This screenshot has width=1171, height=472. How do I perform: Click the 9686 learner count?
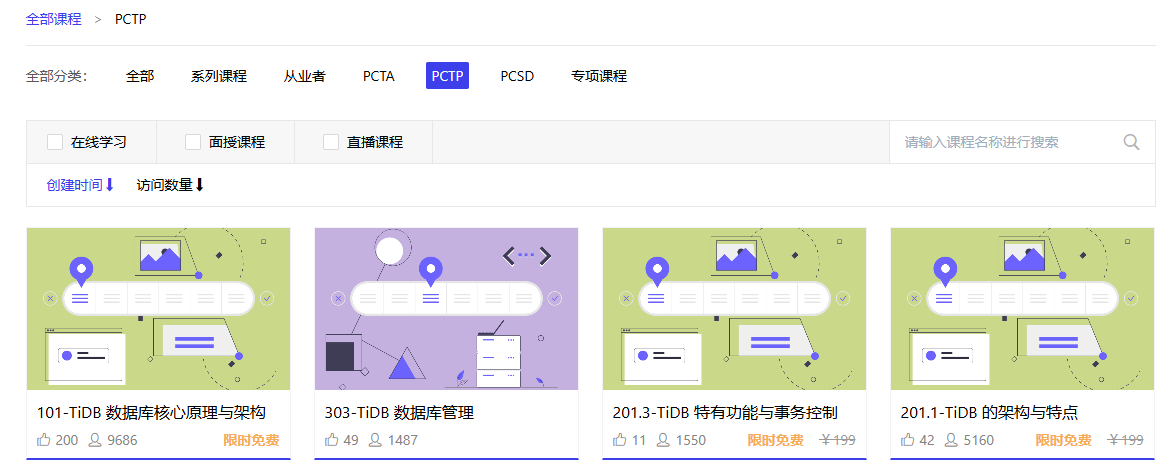(122, 441)
